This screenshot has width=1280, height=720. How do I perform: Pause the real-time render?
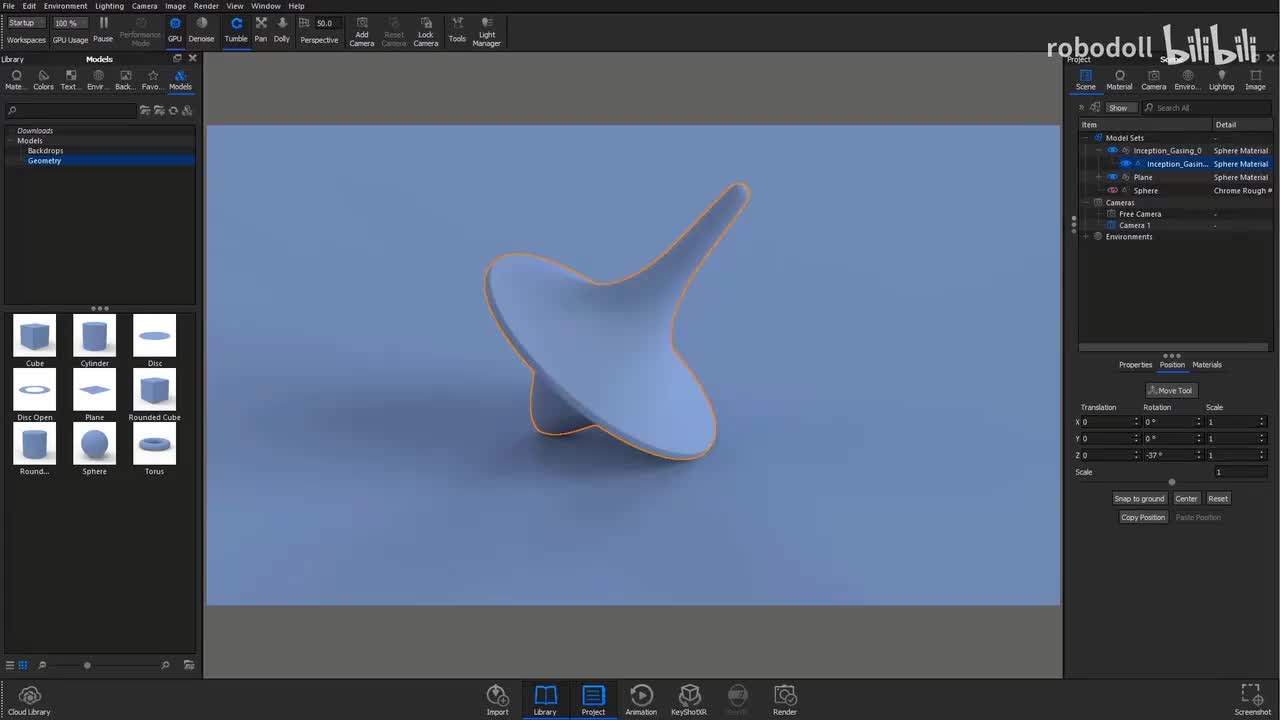[x=103, y=29]
